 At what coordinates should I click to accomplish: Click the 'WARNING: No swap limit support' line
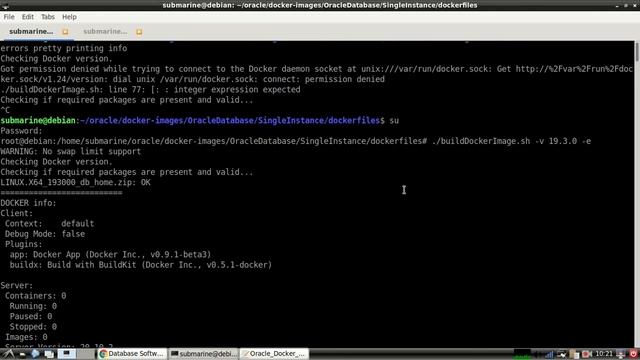pos(71,151)
